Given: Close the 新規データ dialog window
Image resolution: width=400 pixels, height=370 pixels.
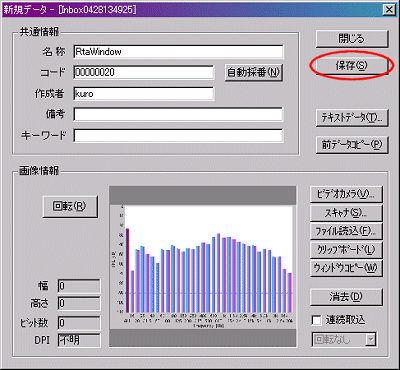Looking at the screenshot, I should 389,10.
